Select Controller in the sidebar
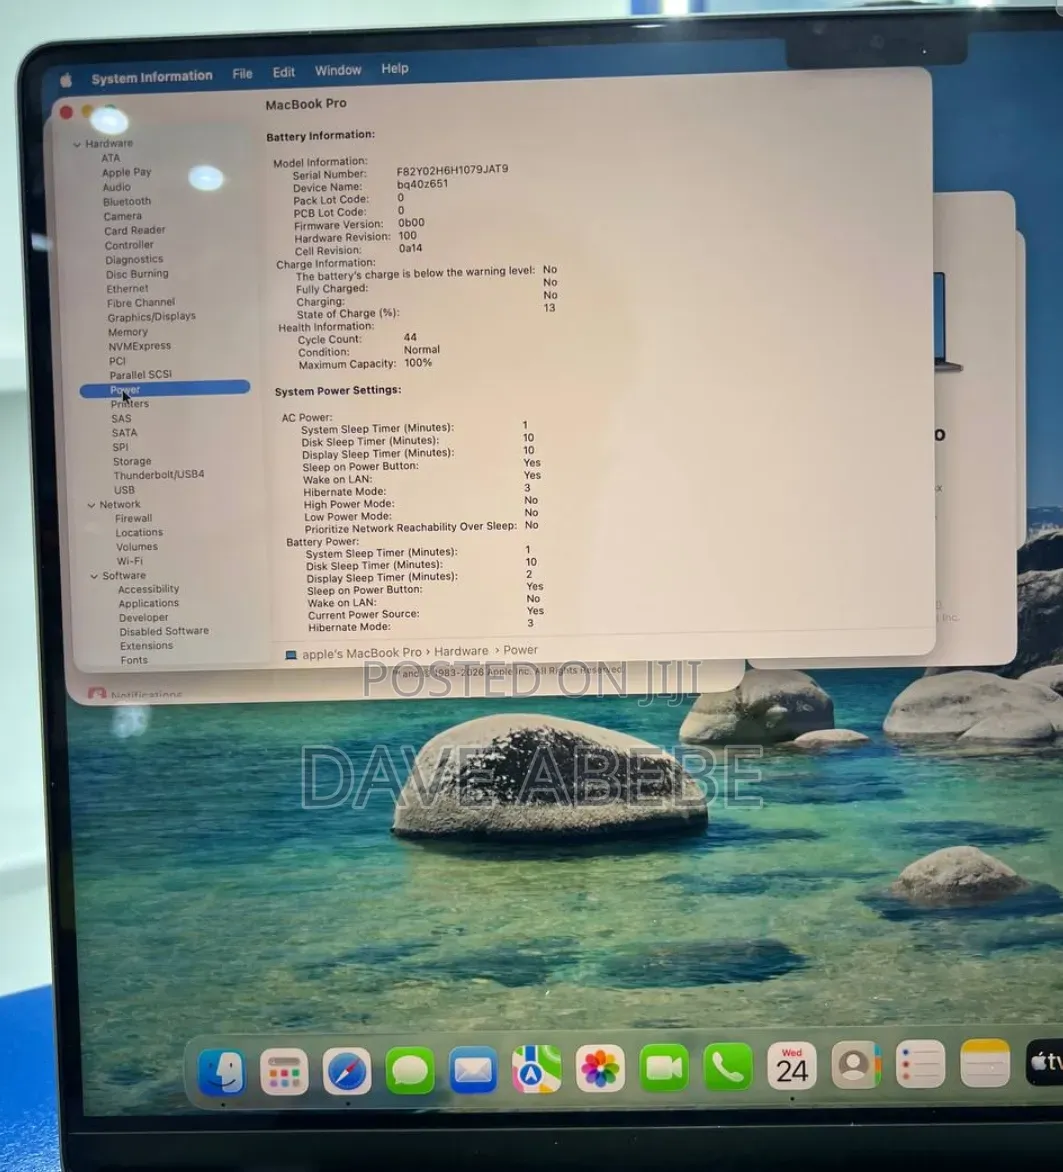The image size is (1063, 1172). click(x=129, y=245)
